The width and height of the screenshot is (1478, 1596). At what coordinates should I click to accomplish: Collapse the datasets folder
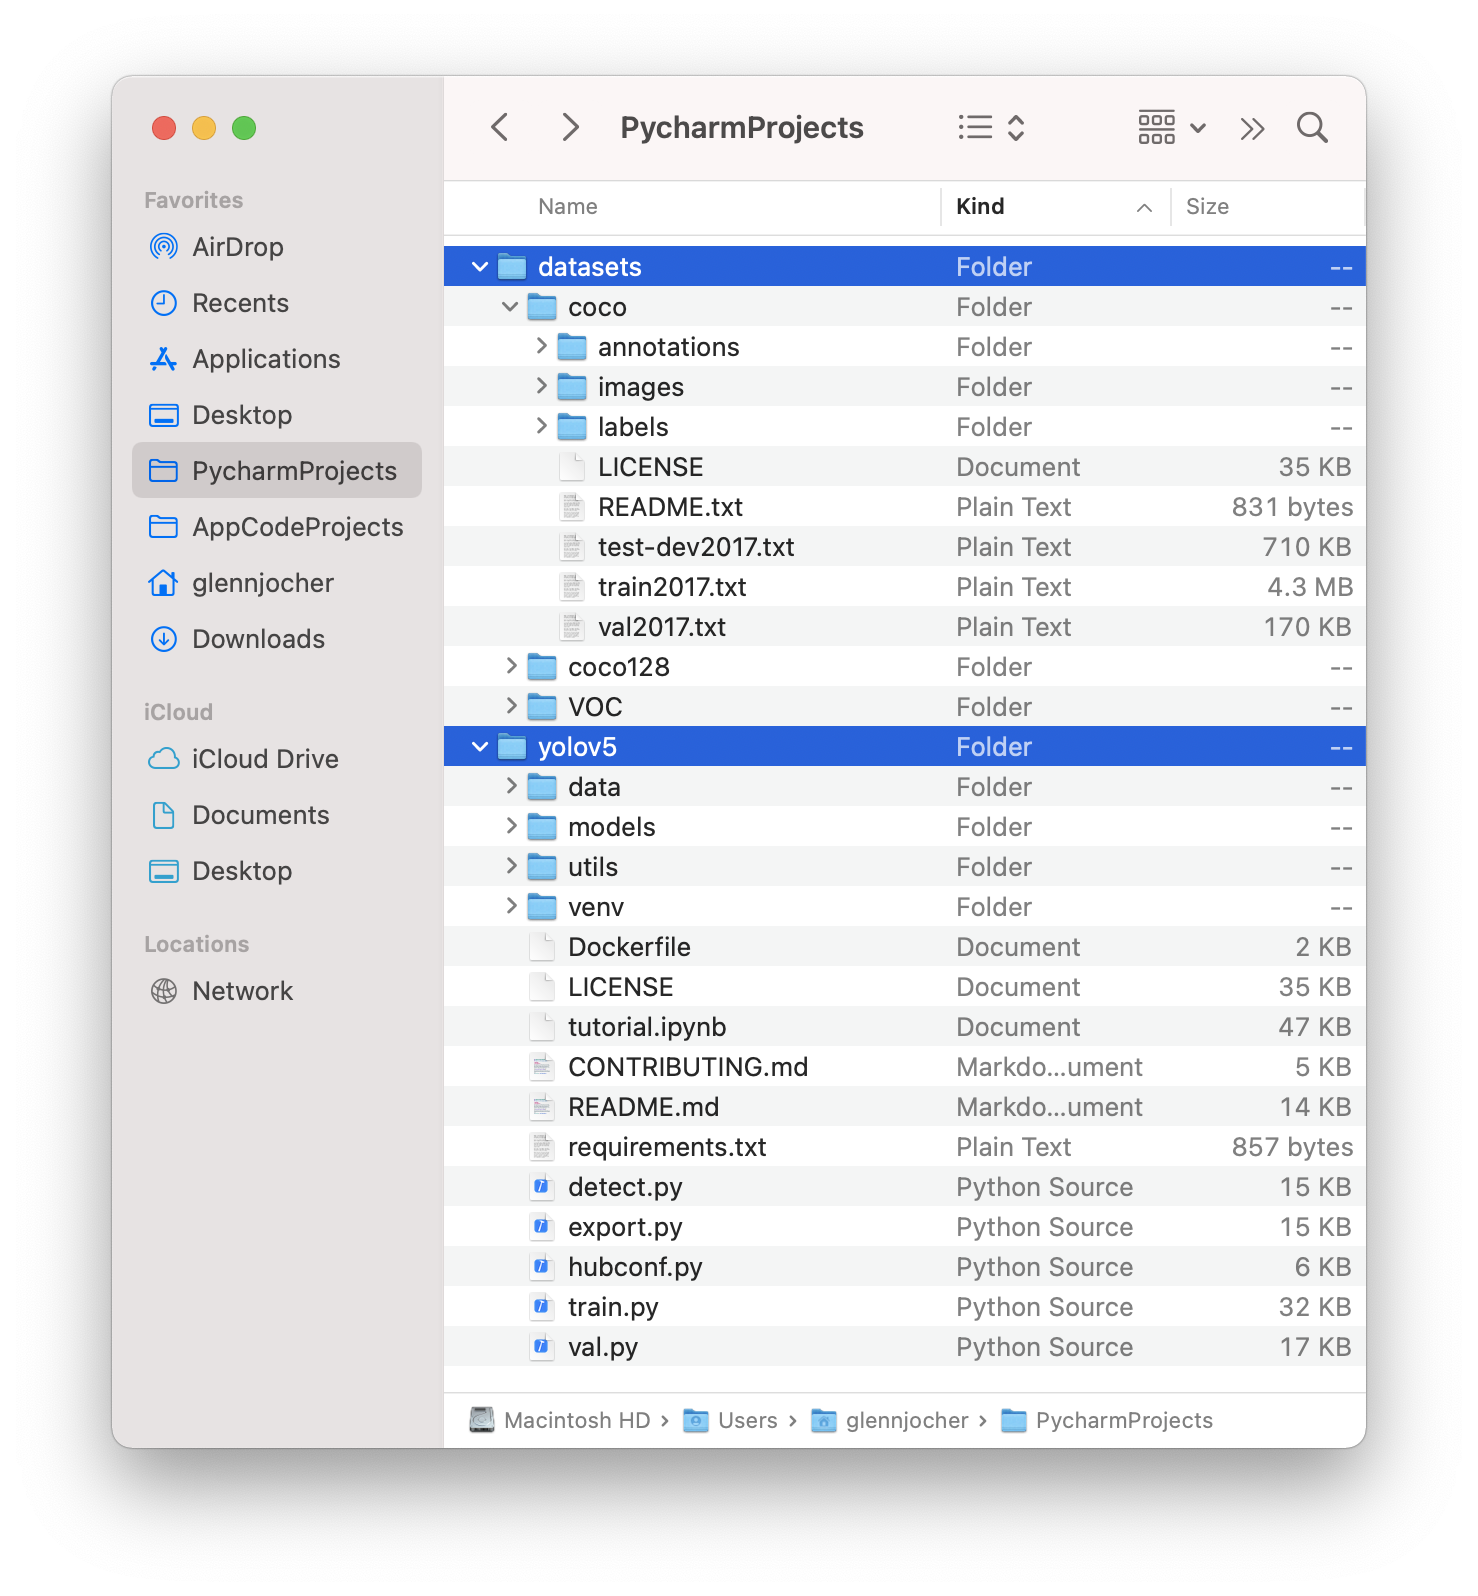[480, 267]
